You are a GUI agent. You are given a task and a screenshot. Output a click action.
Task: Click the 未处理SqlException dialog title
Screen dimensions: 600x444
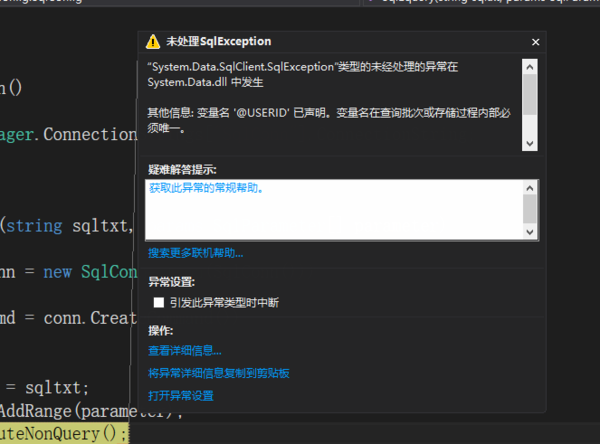(218, 41)
